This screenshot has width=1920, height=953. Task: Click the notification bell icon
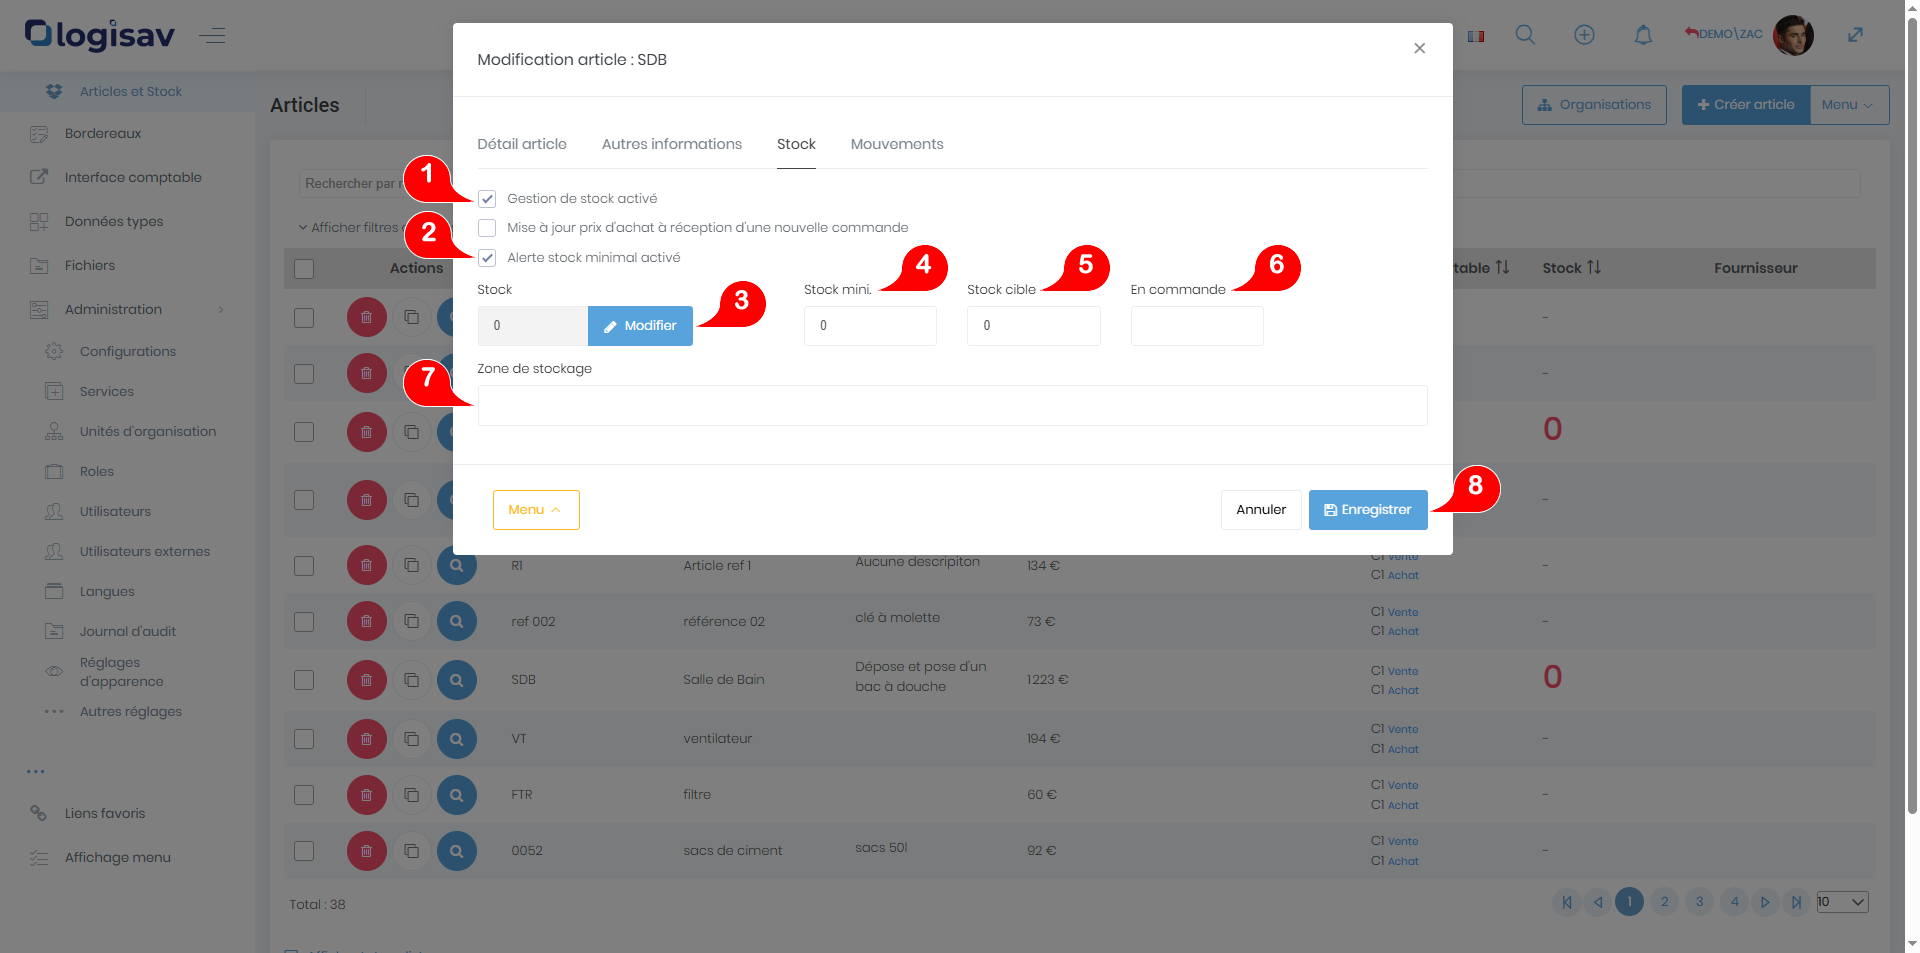point(1643,35)
